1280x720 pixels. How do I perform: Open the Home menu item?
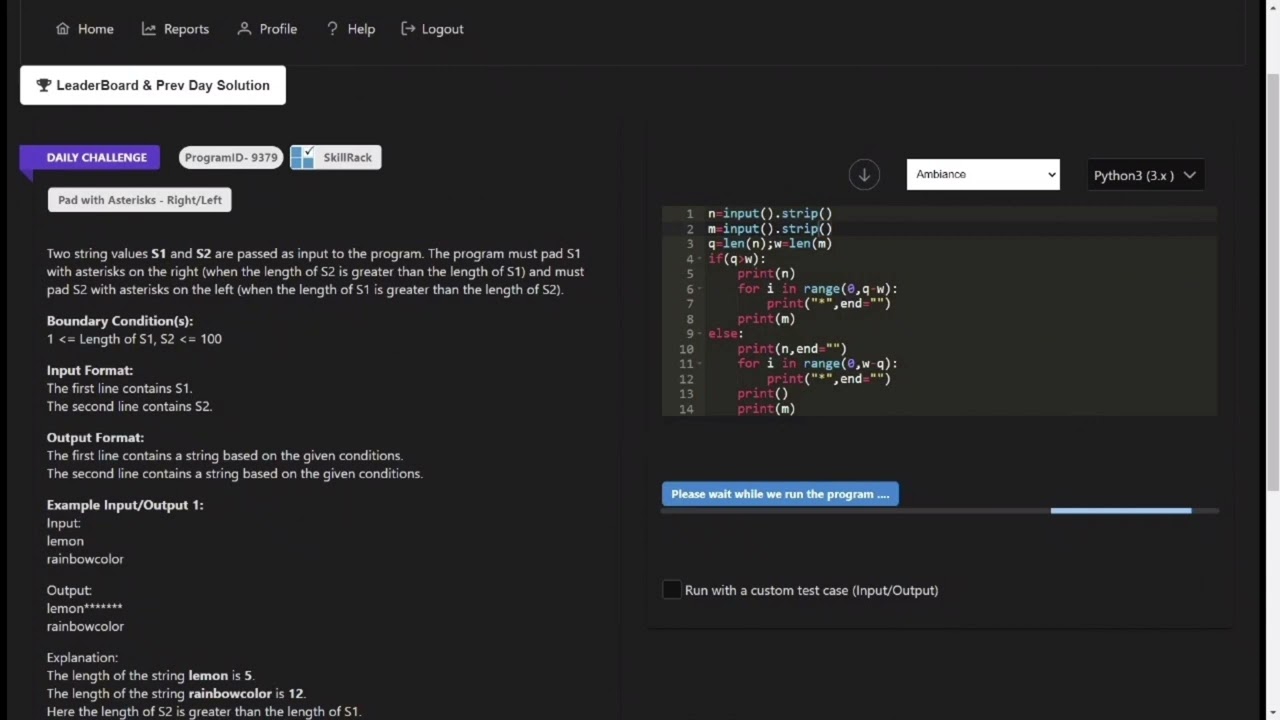pyautogui.click(x=85, y=29)
